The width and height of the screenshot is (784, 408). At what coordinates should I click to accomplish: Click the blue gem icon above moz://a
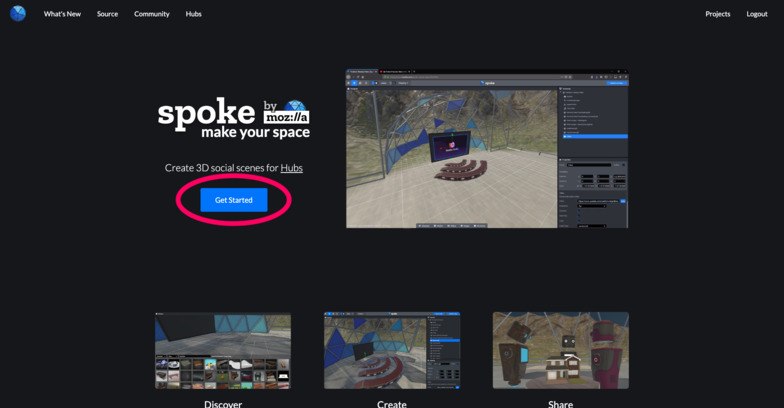295,106
